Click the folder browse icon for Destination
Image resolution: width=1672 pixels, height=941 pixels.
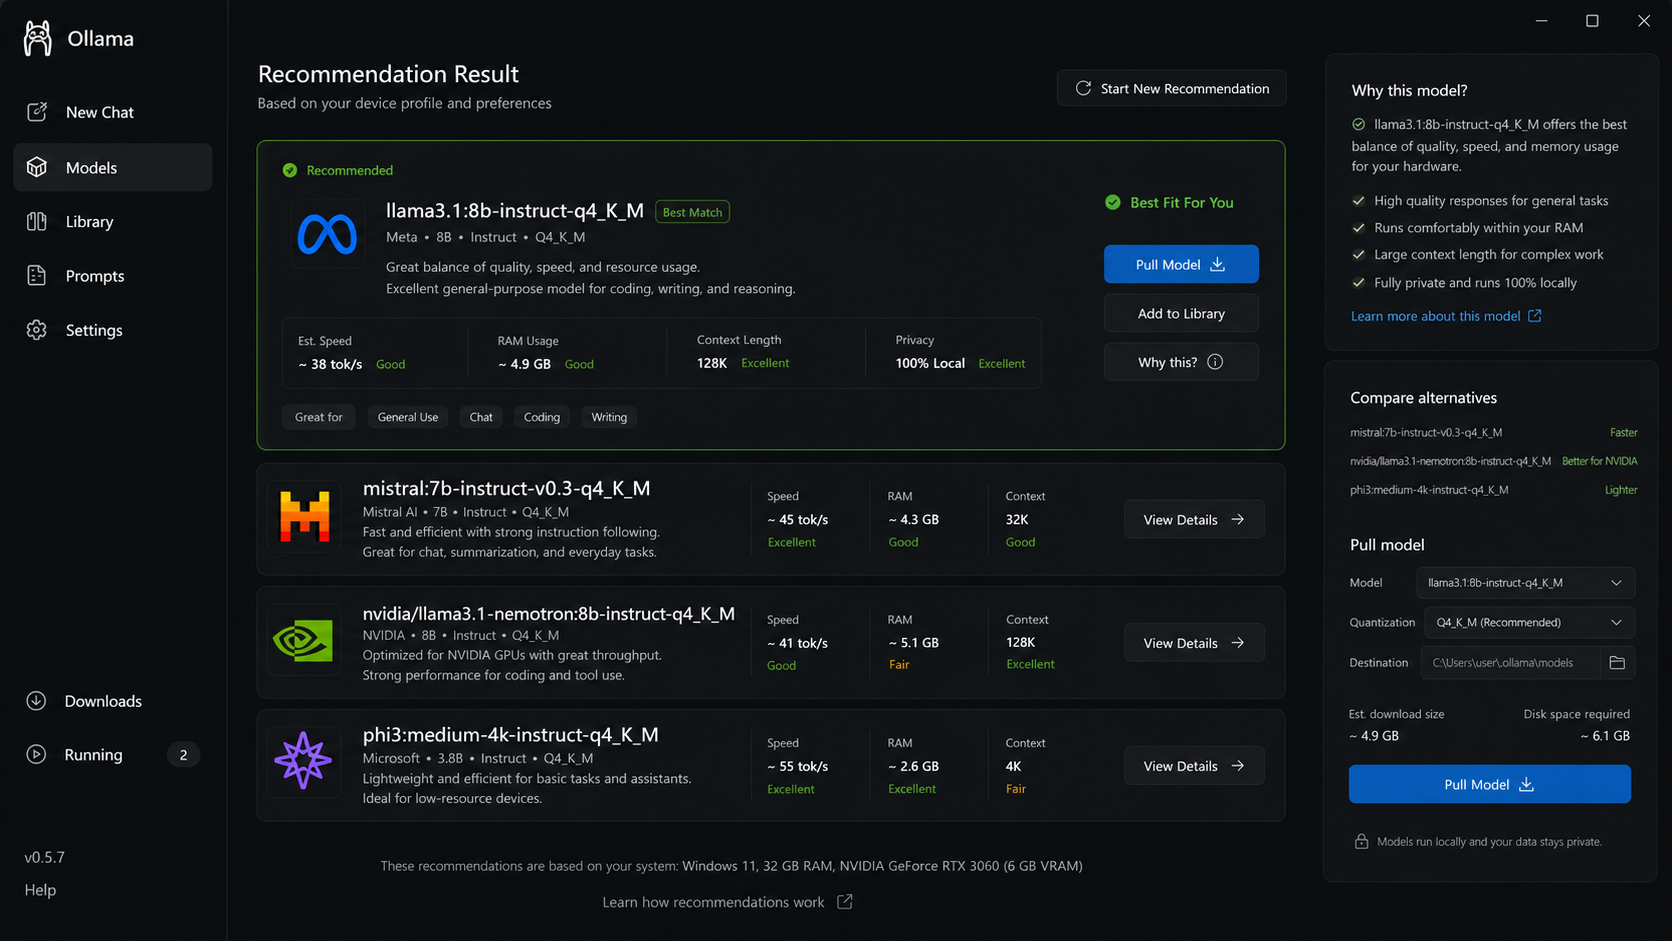pos(1617,662)
